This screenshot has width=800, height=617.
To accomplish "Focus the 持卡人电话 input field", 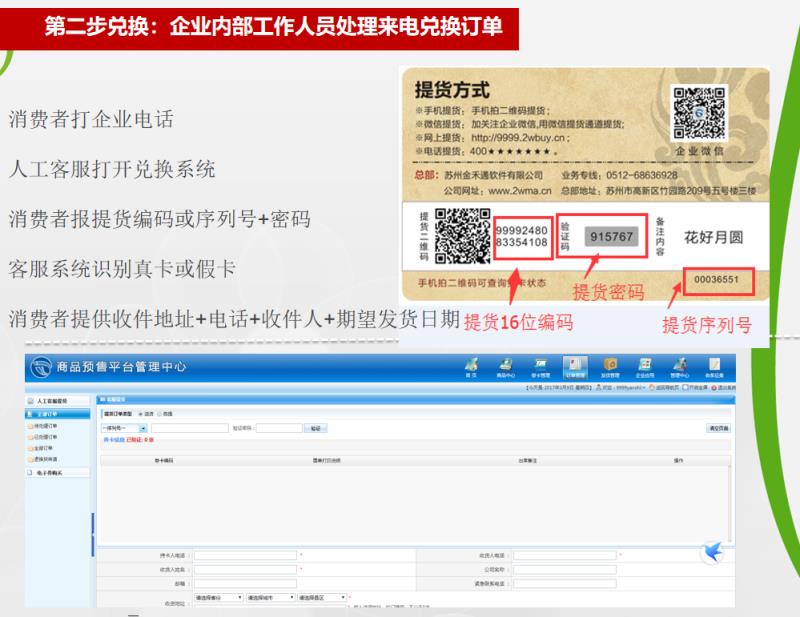I will 245,555.
